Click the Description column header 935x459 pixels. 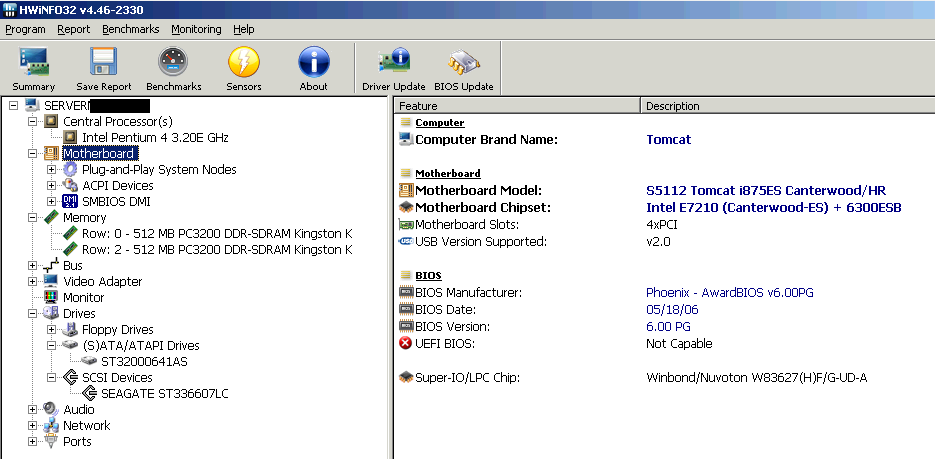[x=788, y=106]
